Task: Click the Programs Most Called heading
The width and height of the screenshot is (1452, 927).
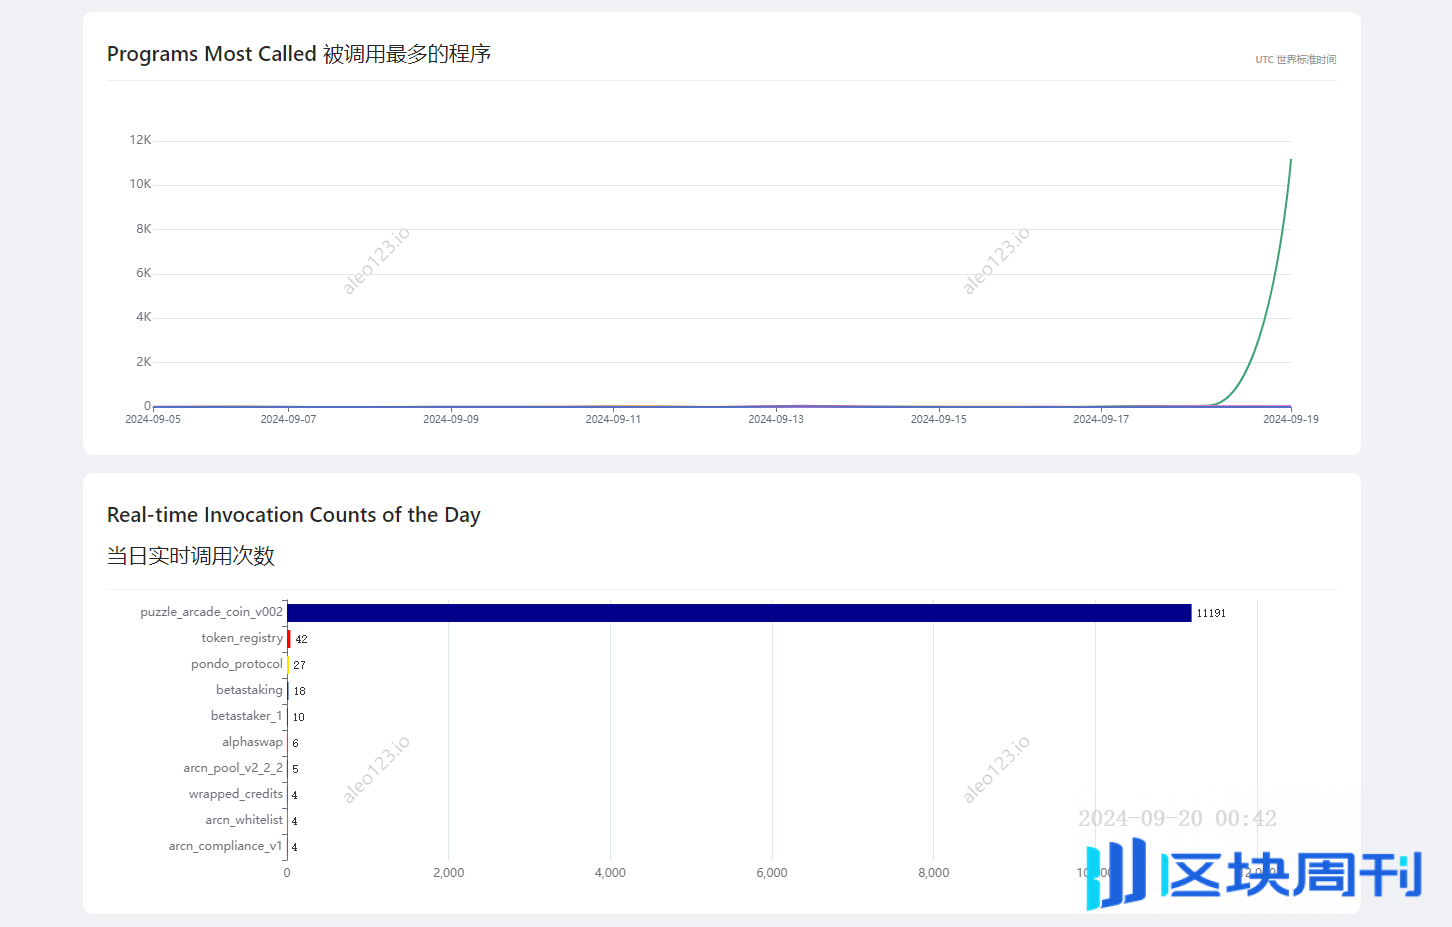Action: point(299,54)
